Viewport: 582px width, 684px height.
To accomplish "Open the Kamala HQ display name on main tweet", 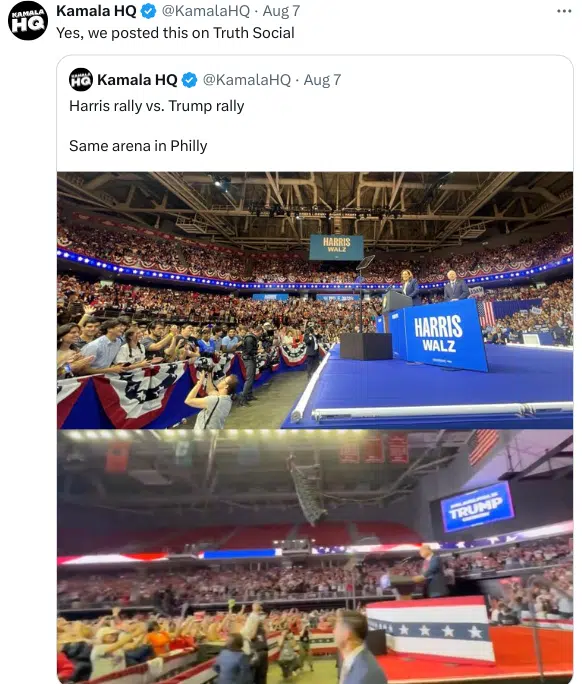I will point(96,11).
